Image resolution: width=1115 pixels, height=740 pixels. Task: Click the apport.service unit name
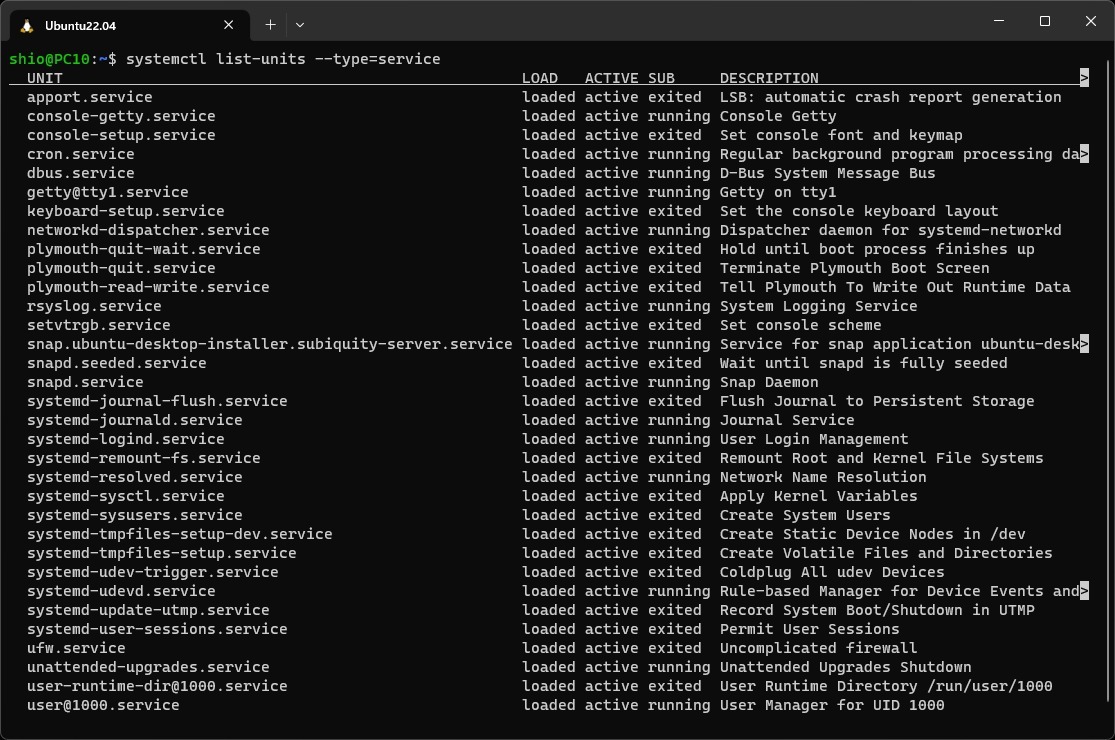[x=90, y=97]
